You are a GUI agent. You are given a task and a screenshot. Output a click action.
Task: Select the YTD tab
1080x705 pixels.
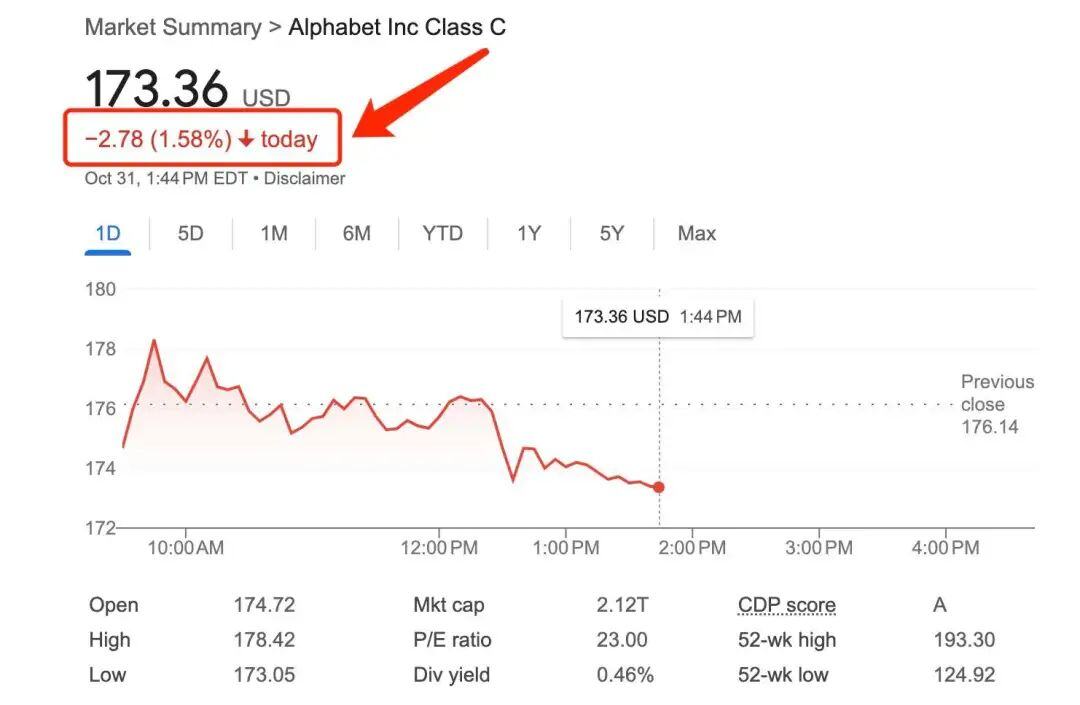(x=443, y=234)
